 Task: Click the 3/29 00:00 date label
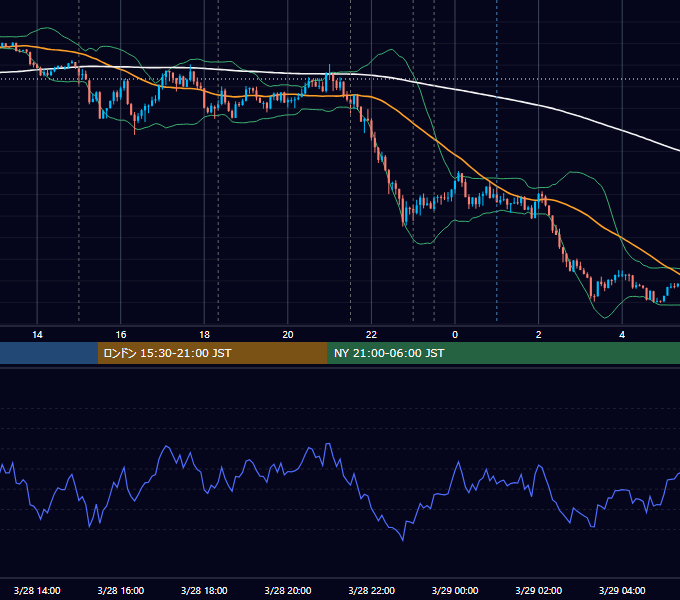[455, 590]
